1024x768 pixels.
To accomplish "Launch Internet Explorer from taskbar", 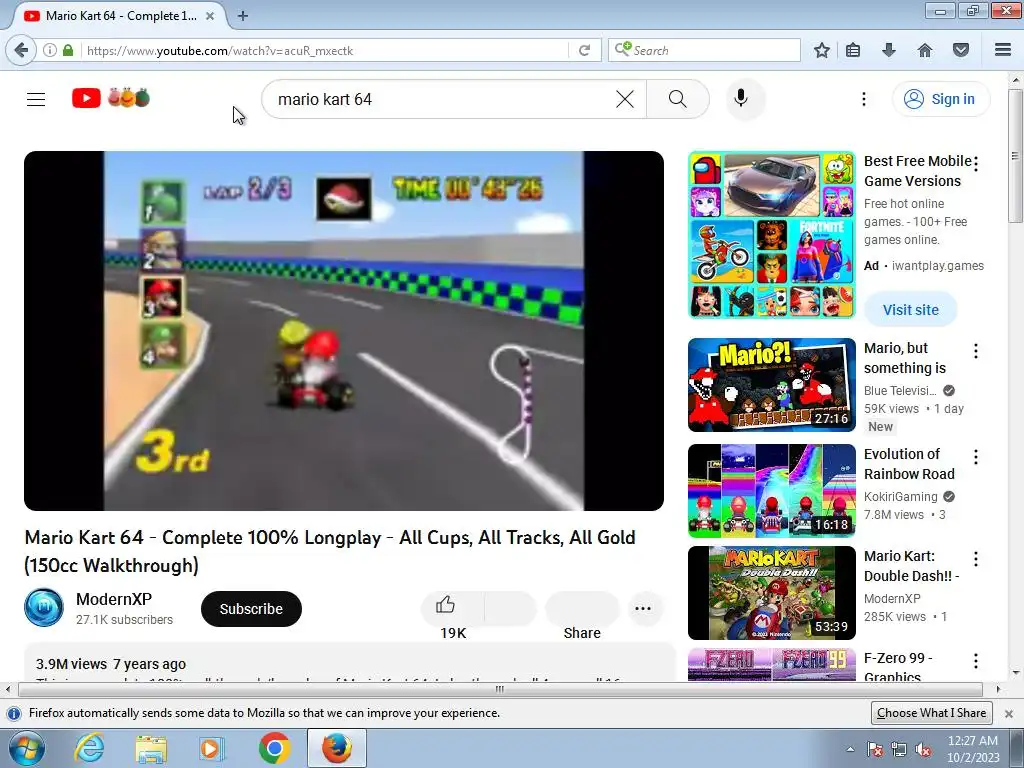I will point(89,748).
